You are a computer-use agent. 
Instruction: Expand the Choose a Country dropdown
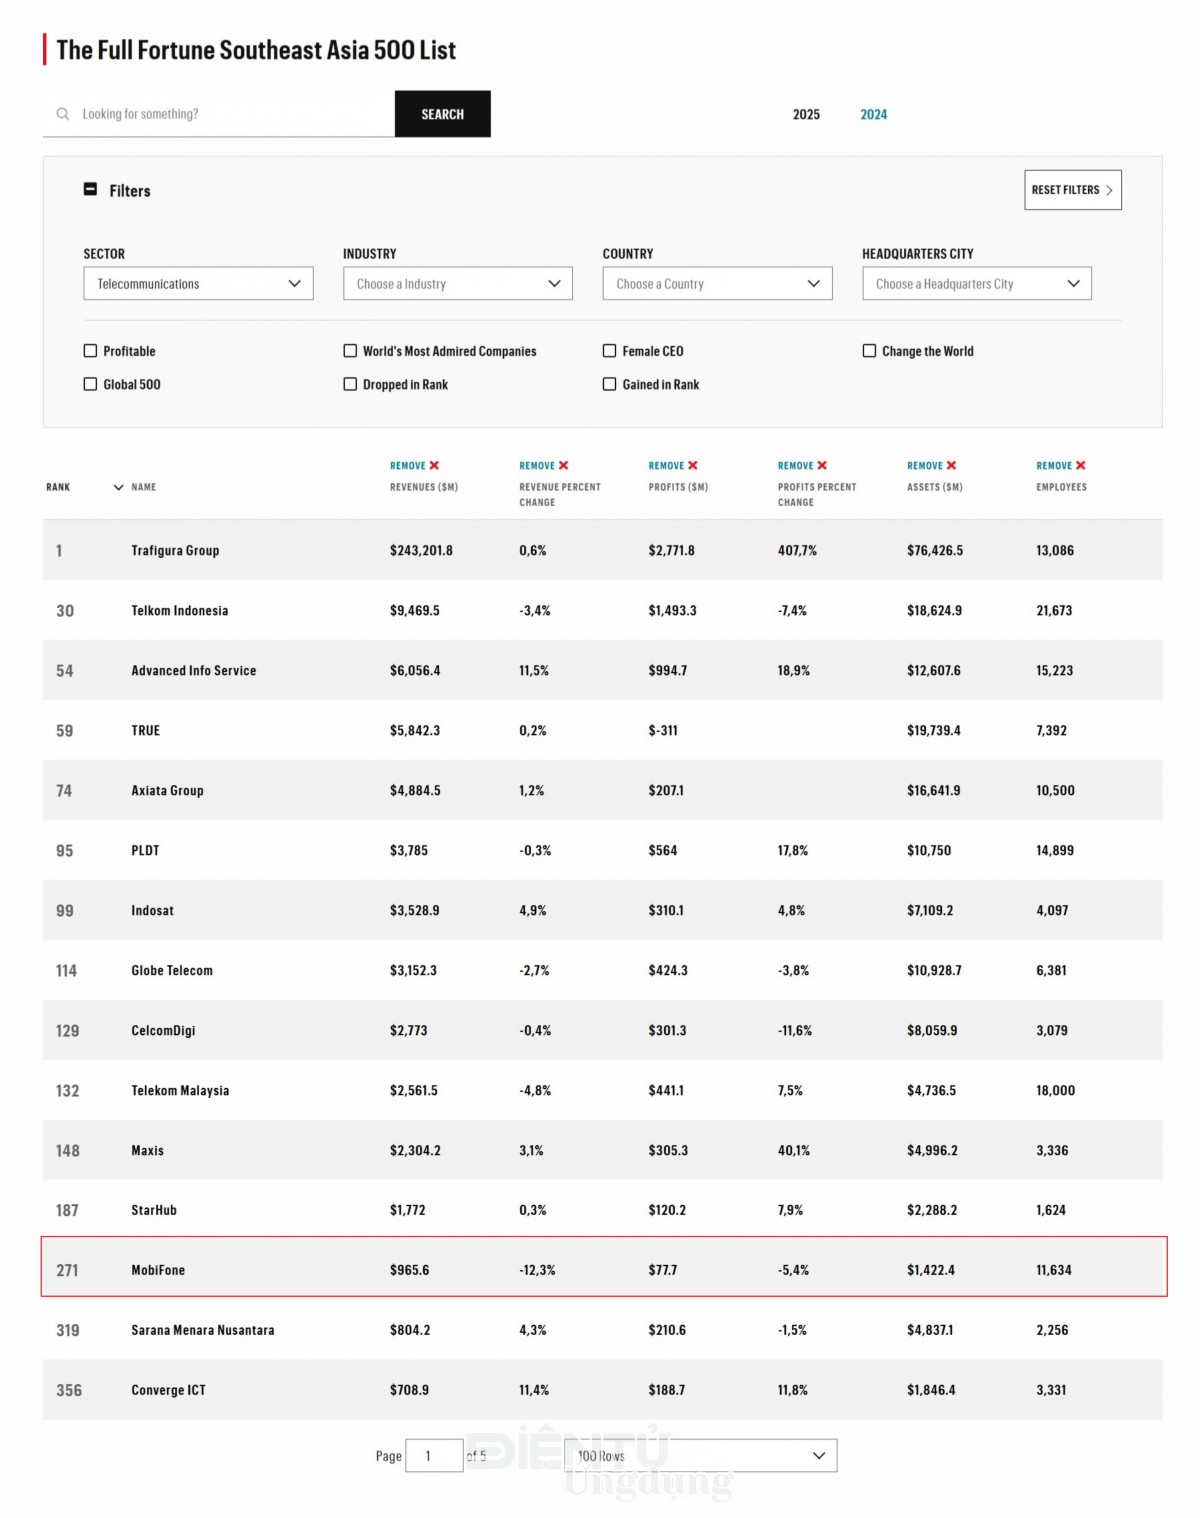tap(717, 284)
